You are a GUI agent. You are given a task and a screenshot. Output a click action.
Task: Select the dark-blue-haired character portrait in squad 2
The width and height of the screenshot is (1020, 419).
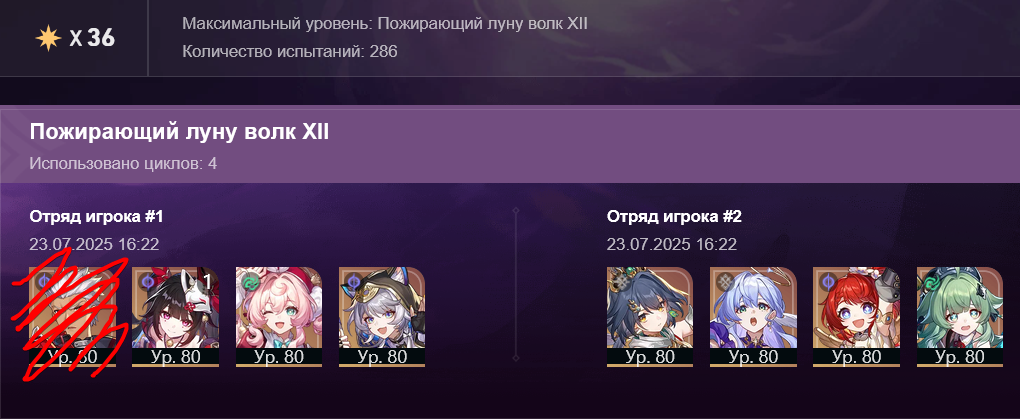[650, 317]
